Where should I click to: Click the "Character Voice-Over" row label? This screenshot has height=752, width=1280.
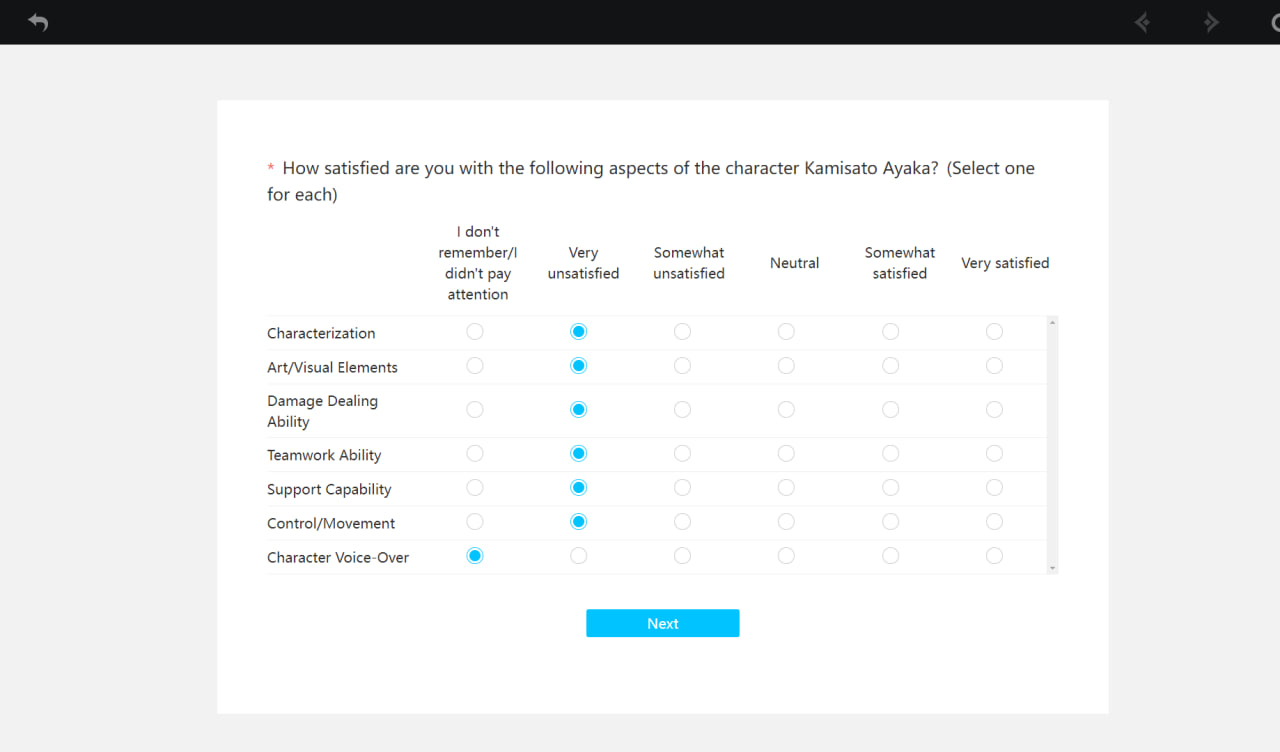click(338, 557)
